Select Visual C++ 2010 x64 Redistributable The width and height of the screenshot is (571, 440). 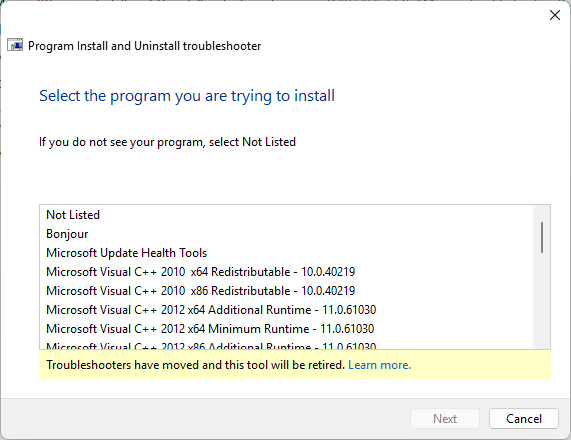[286, 272]
